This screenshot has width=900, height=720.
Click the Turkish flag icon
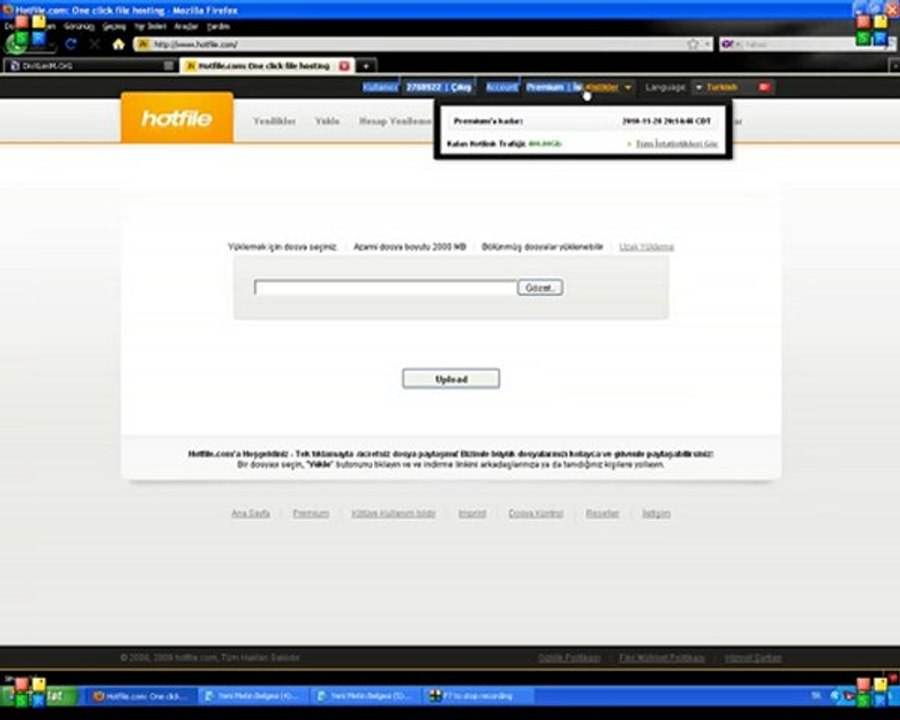pos(764,87)
